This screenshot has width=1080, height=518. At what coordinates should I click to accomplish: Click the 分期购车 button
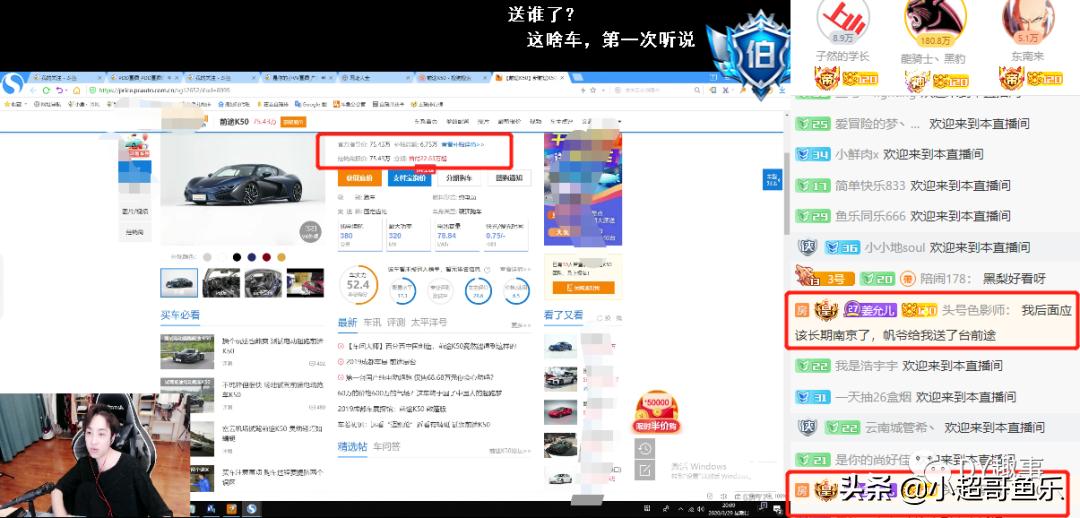(459, 178)
